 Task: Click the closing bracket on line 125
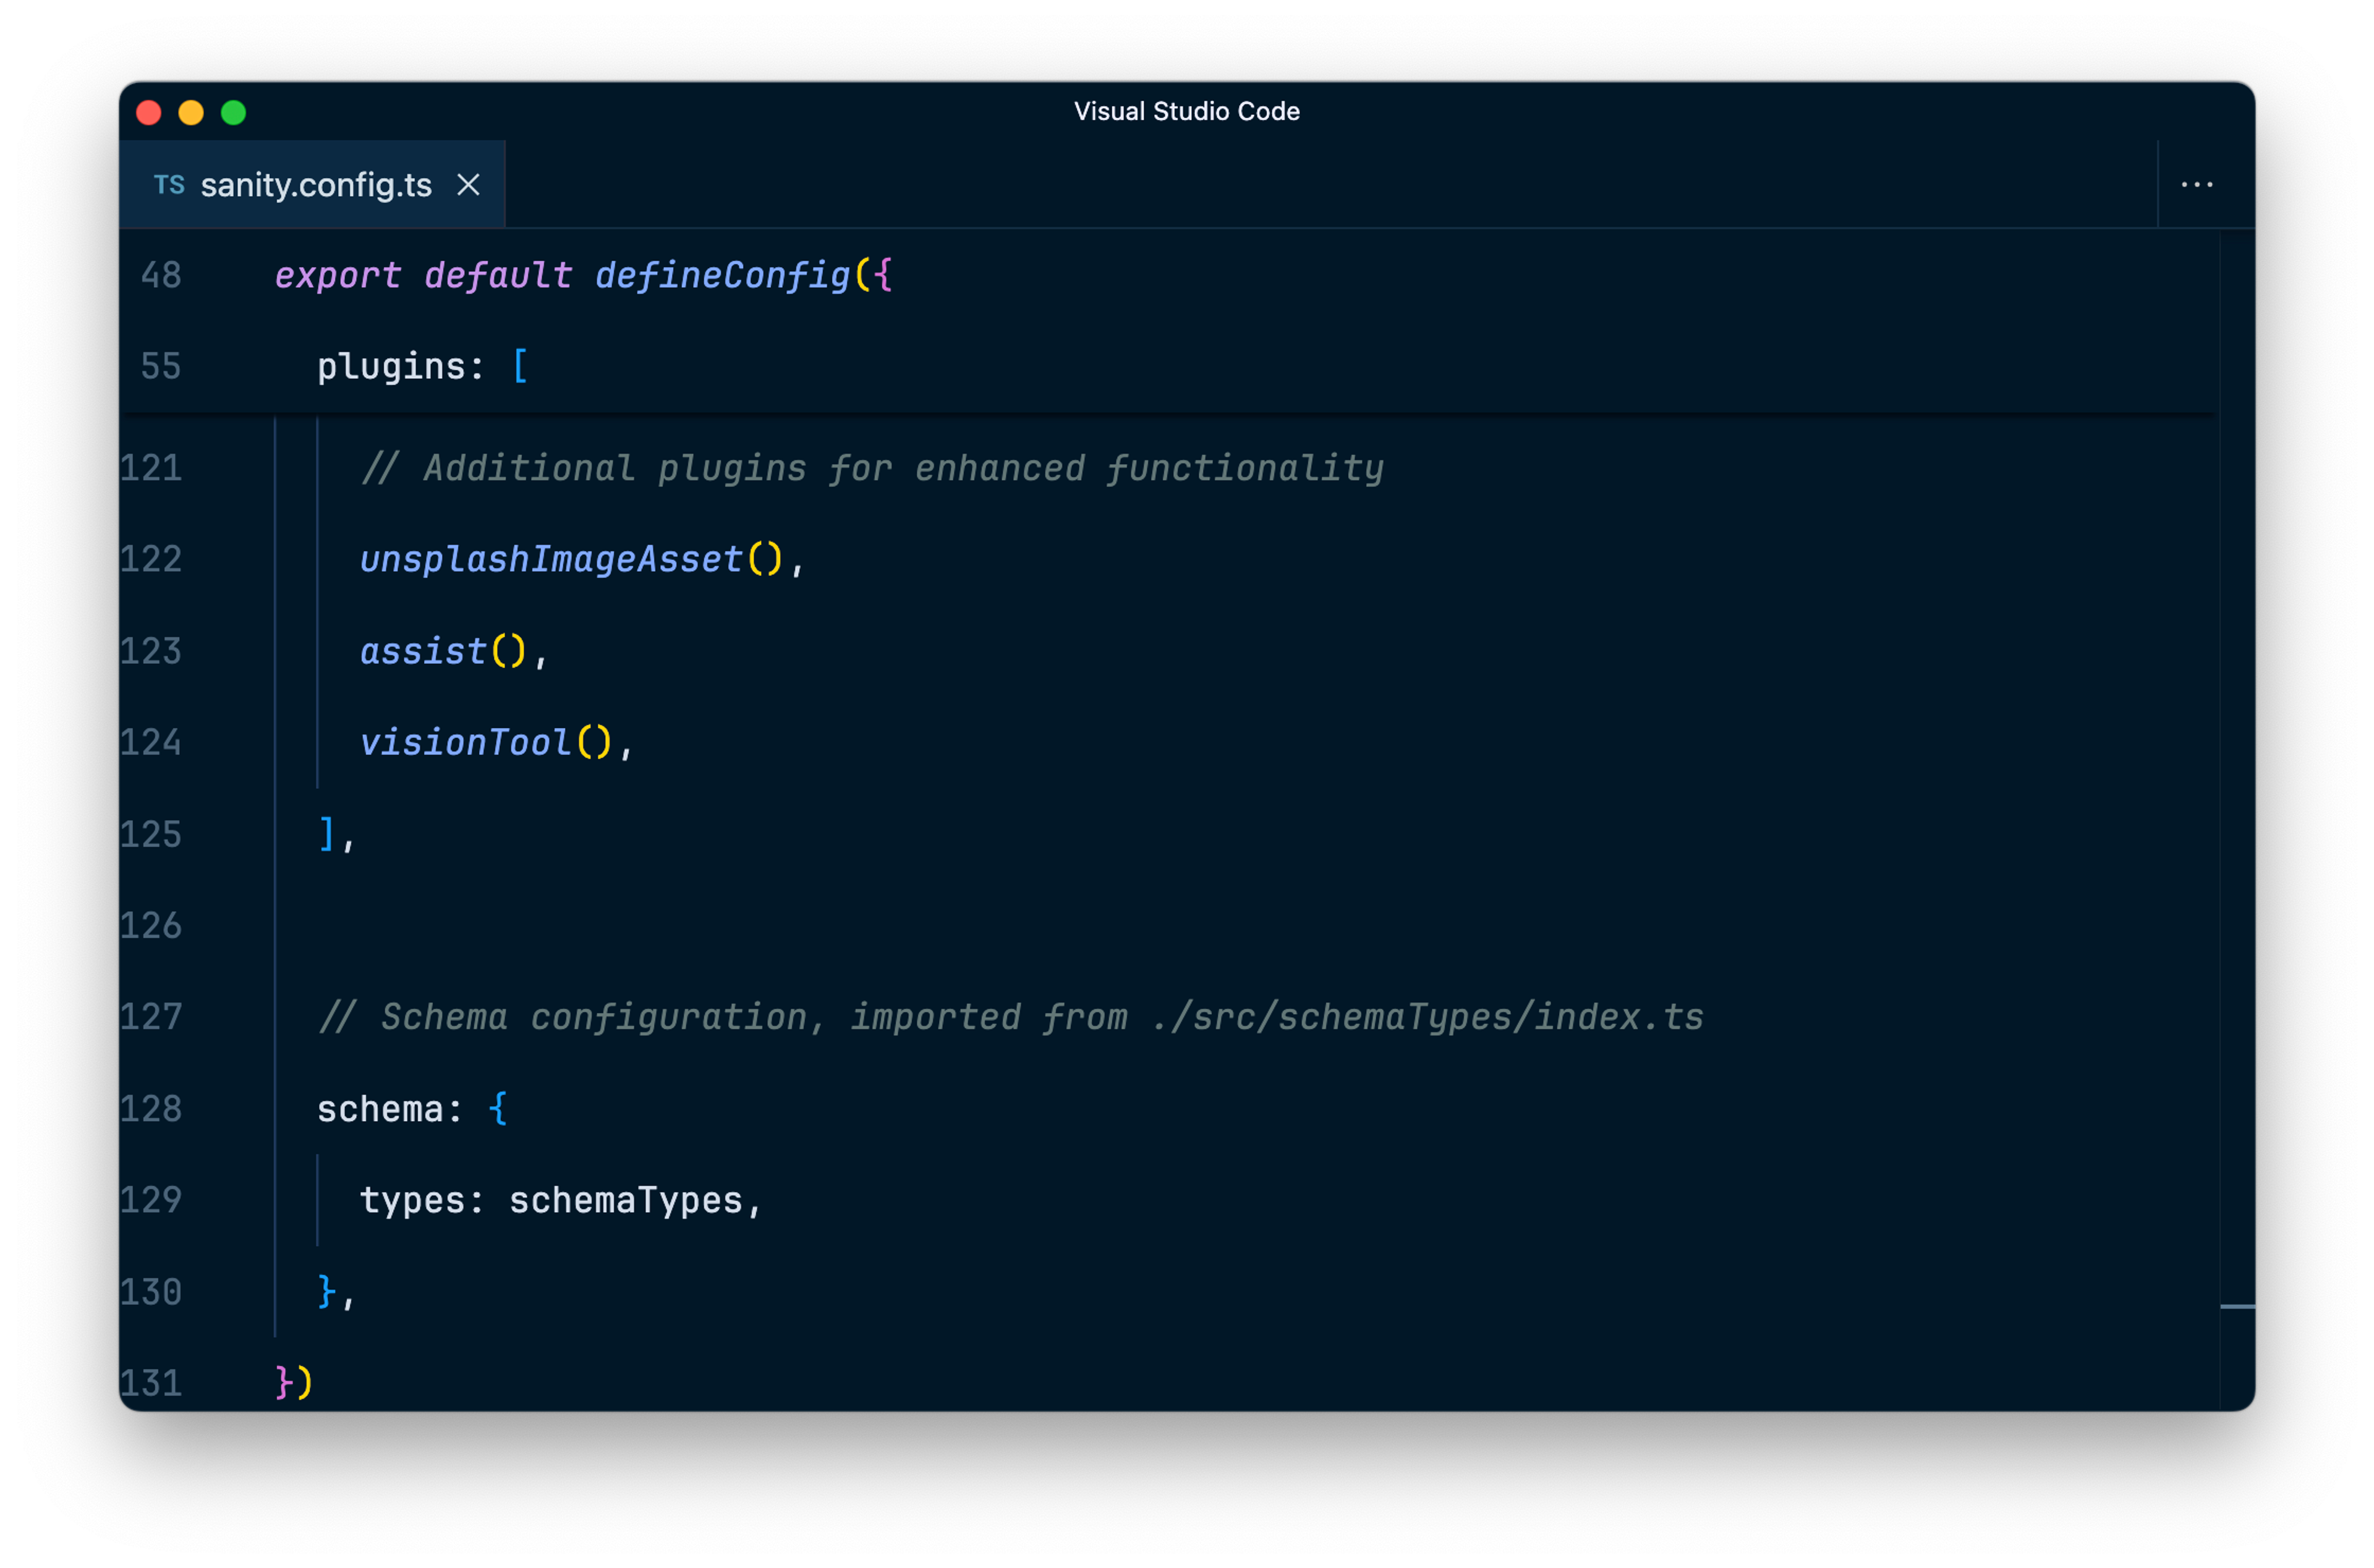[x=326, y=834]
